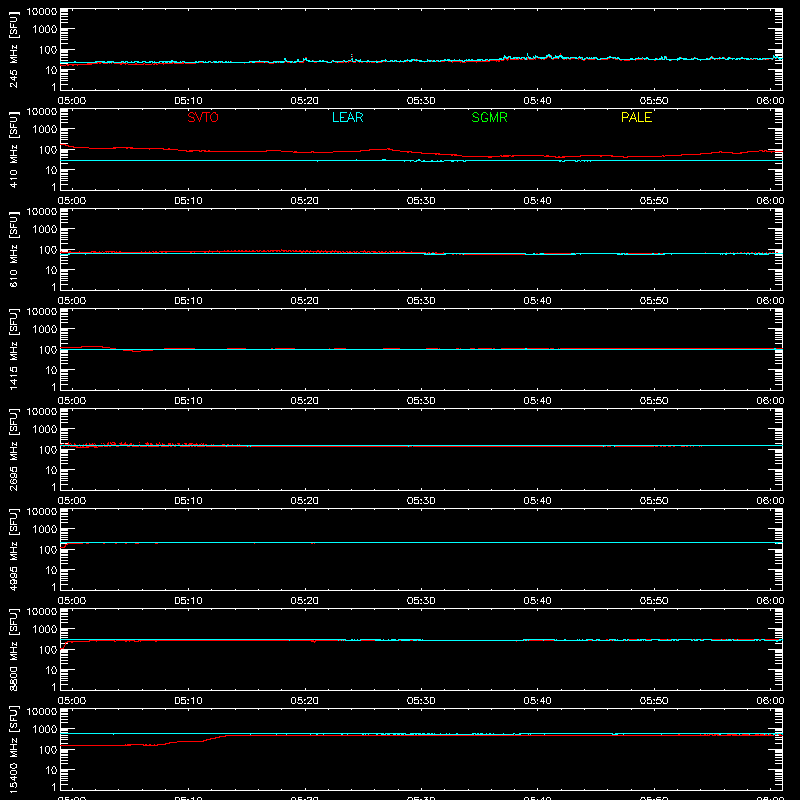Click the 1000 tick of 410 MHz panel
This screenshot has height=800, width=800.
click(x=45, y=129)
